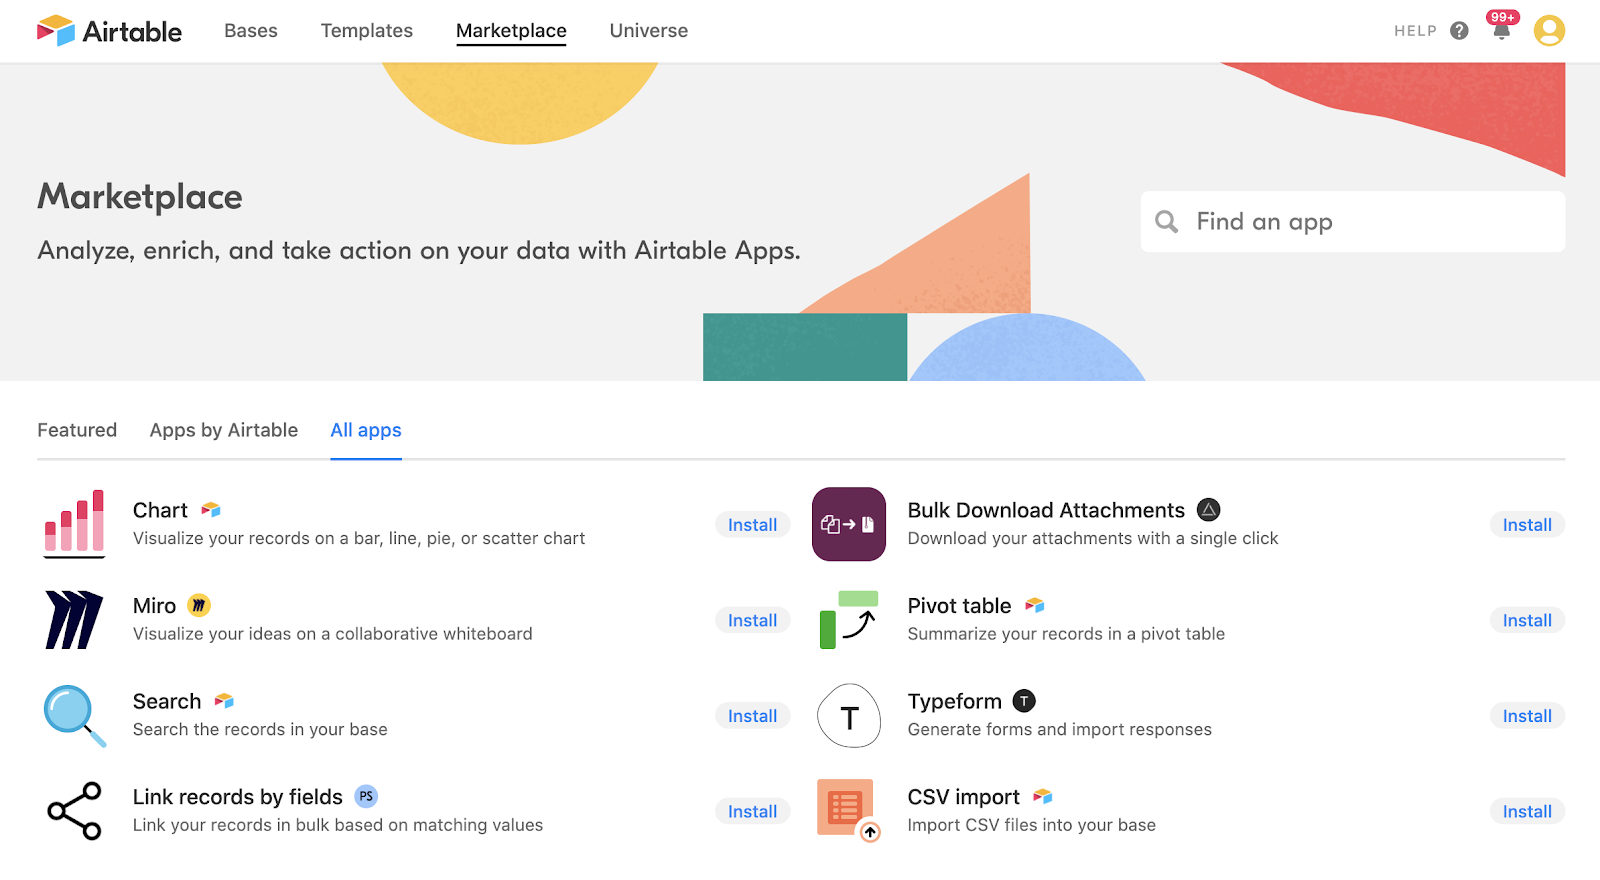This screenshot has height=880, width=1600.
Task: Open the Templates page
Action: point(367,31)
